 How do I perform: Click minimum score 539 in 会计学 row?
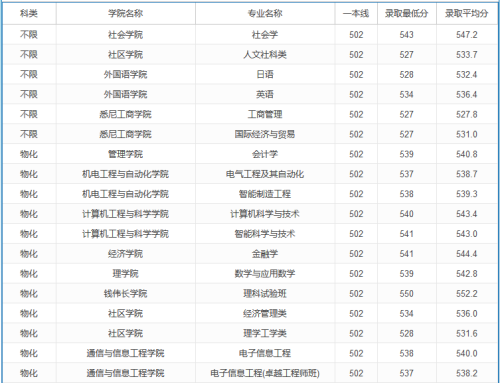[x=406, y=154]
